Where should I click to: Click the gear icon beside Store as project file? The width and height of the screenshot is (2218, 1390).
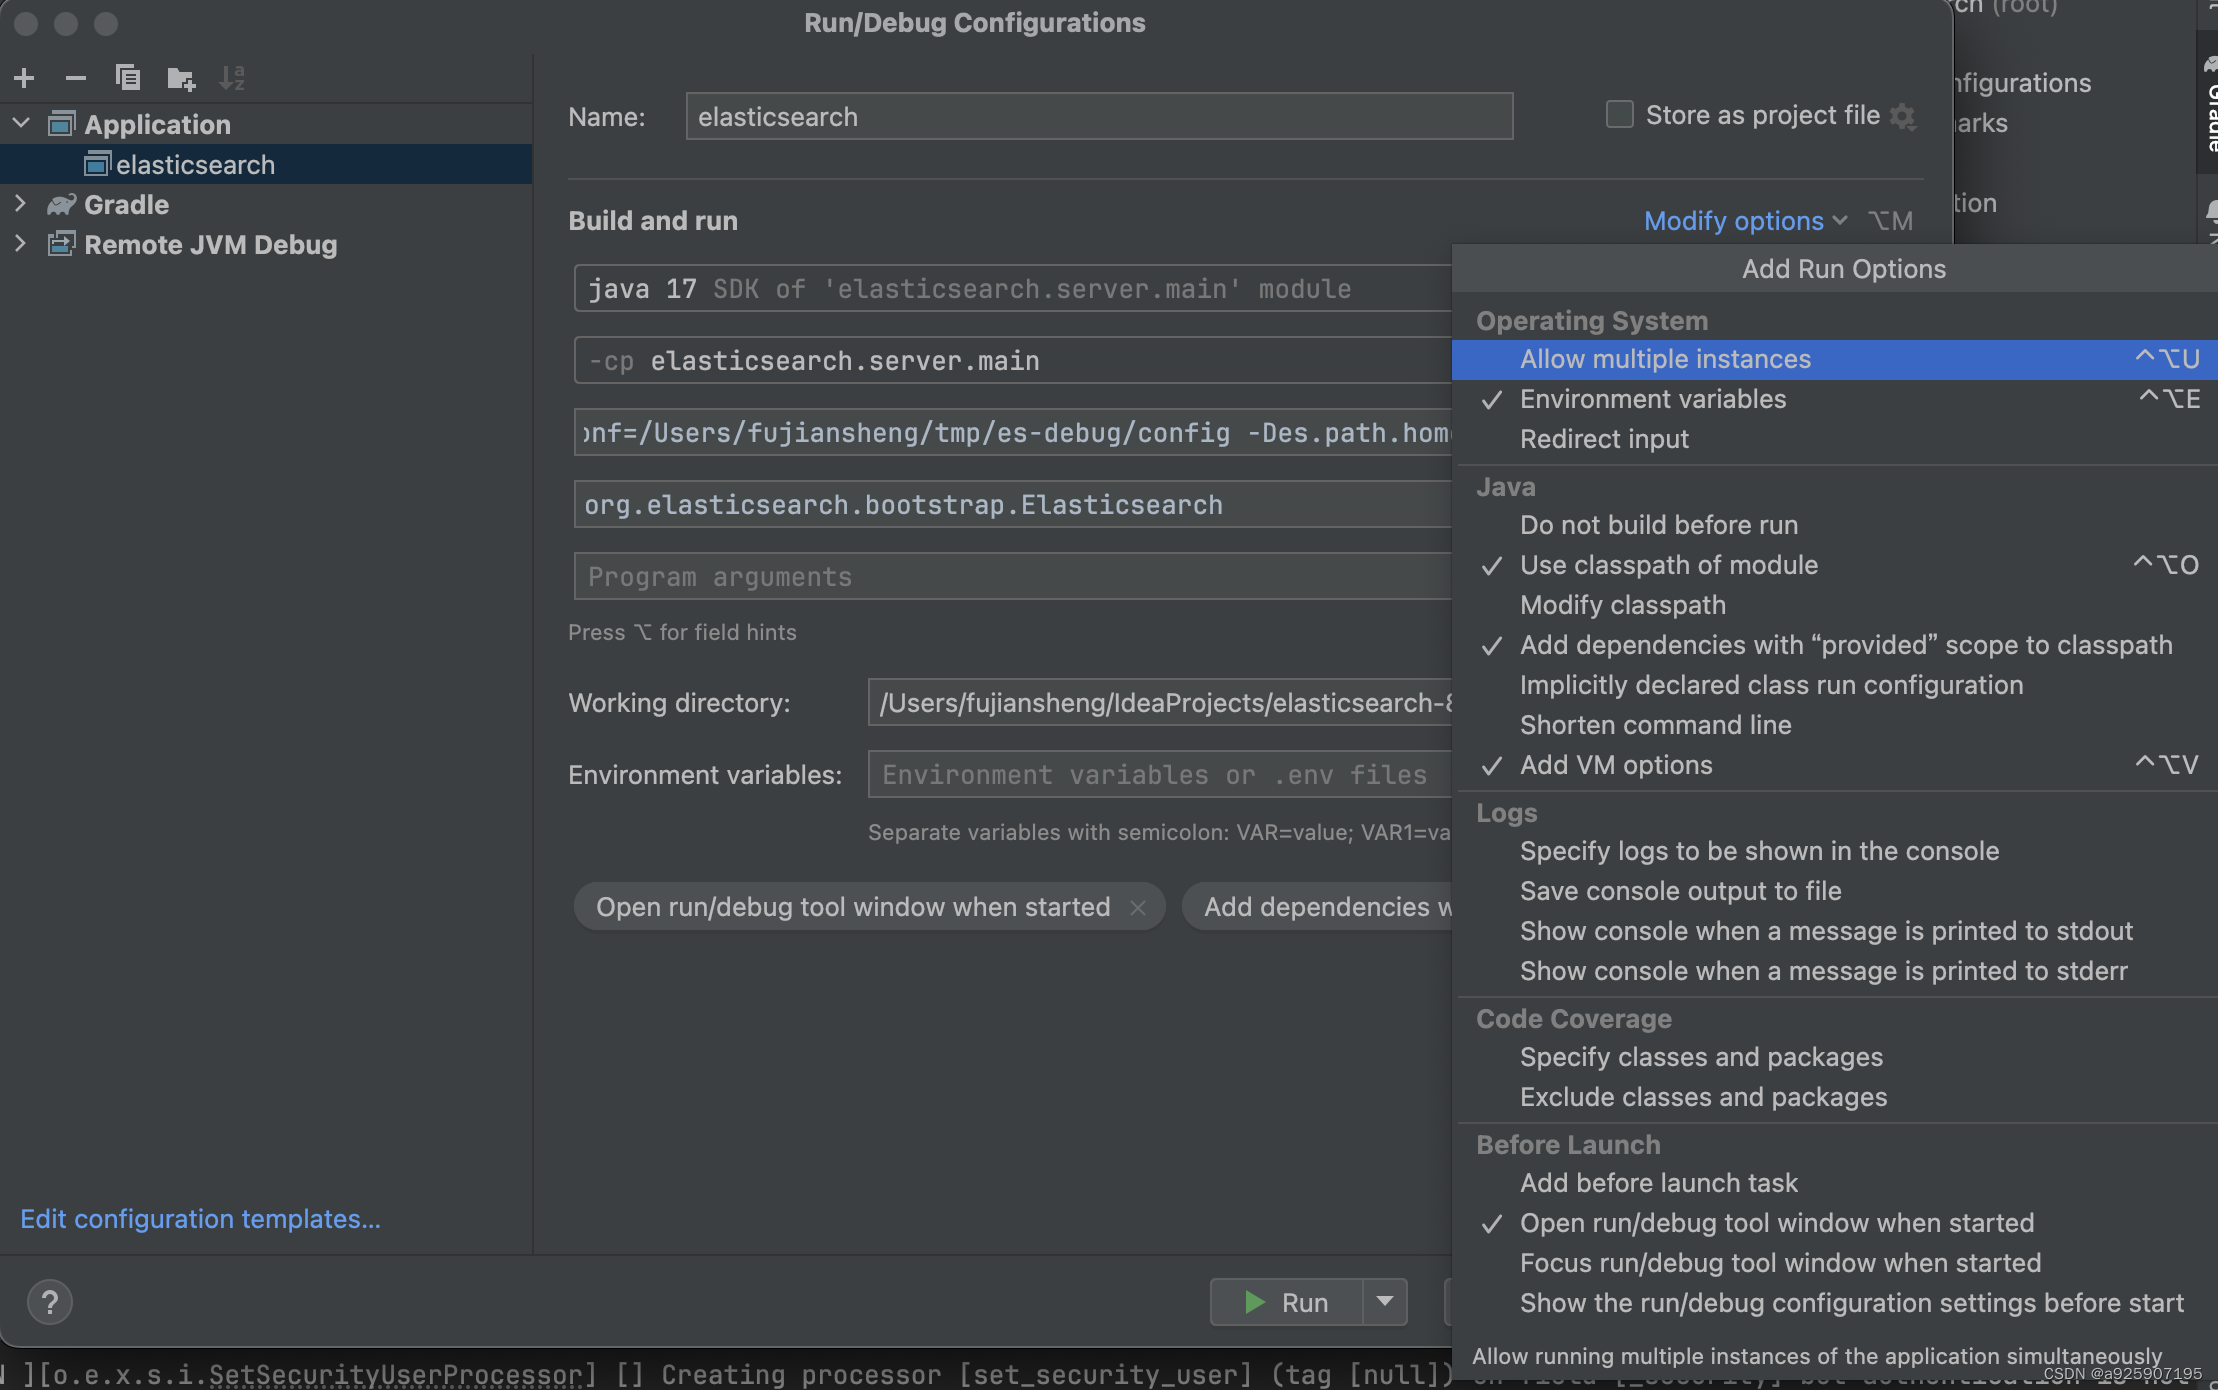[x=1903, y=116]
